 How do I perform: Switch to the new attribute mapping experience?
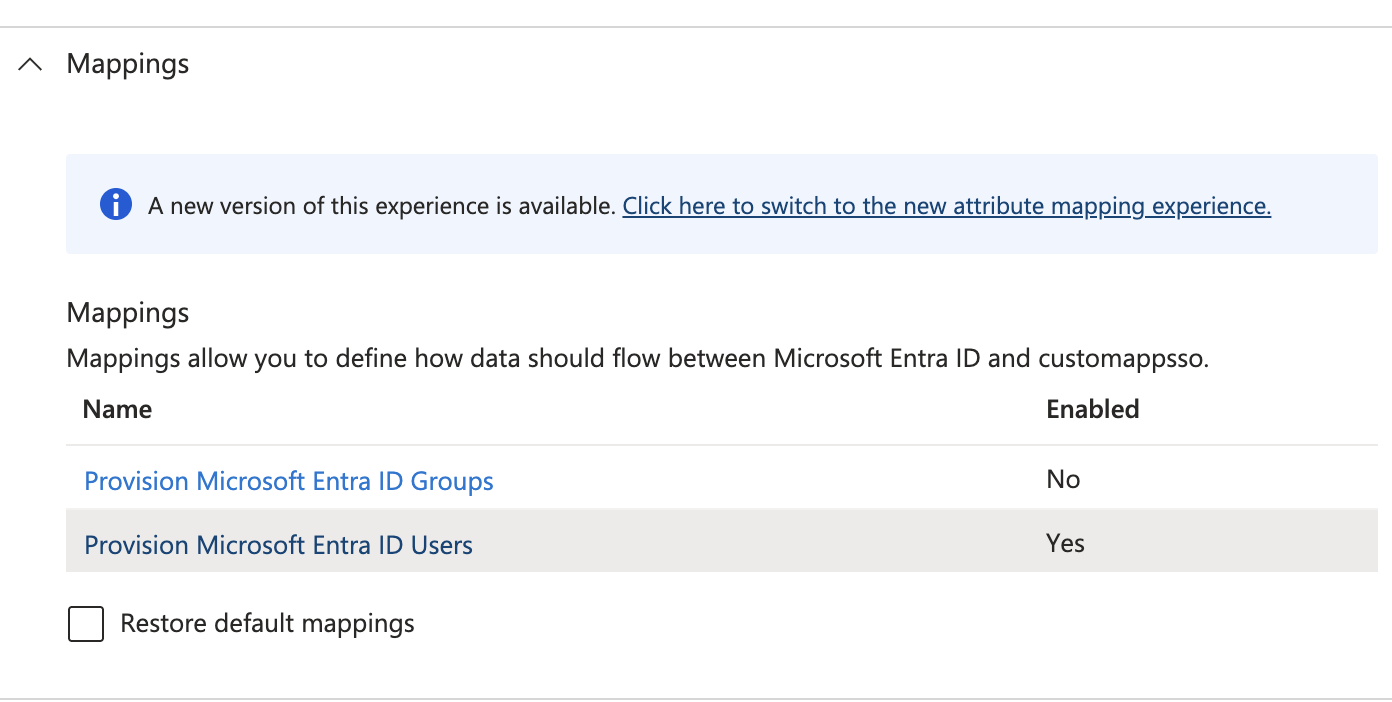pos(946,206)
